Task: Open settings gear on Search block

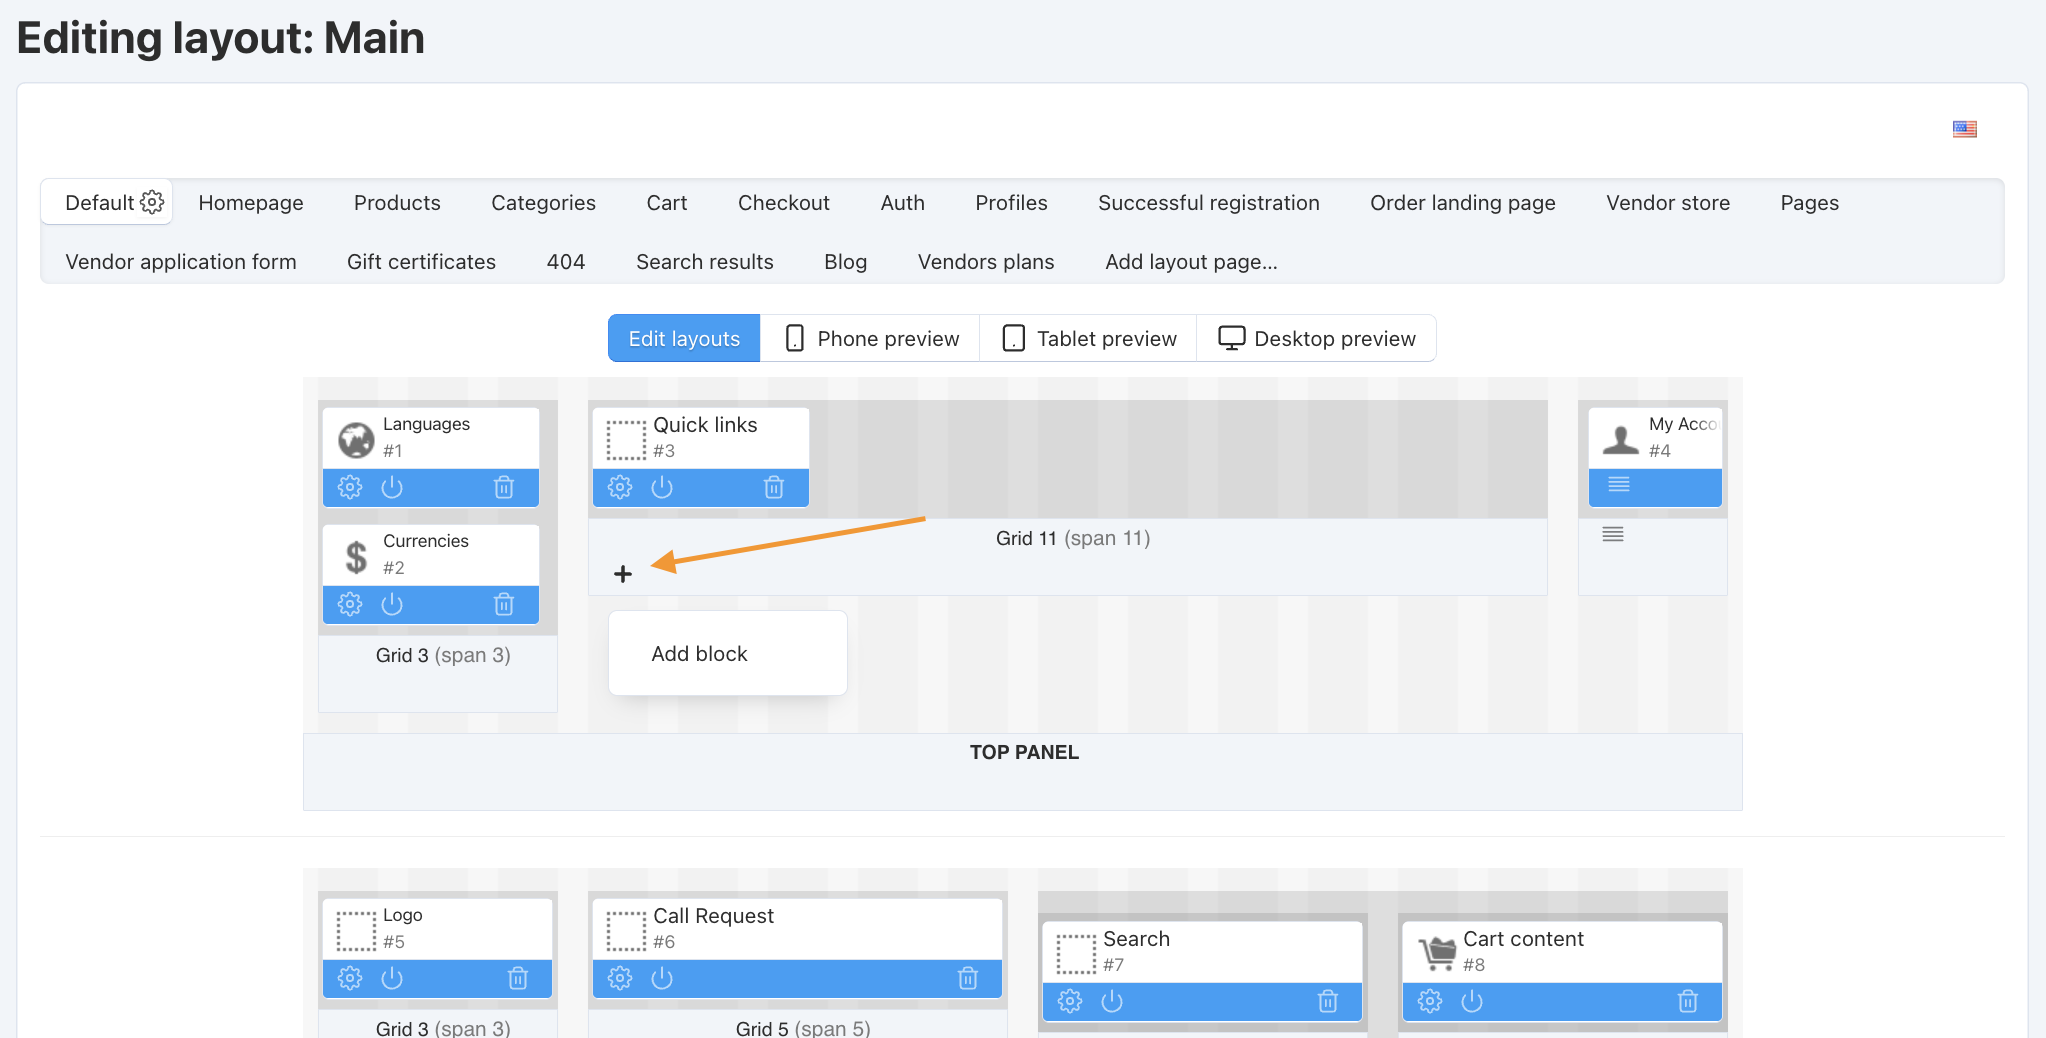Action: tap(1070, 1001)
